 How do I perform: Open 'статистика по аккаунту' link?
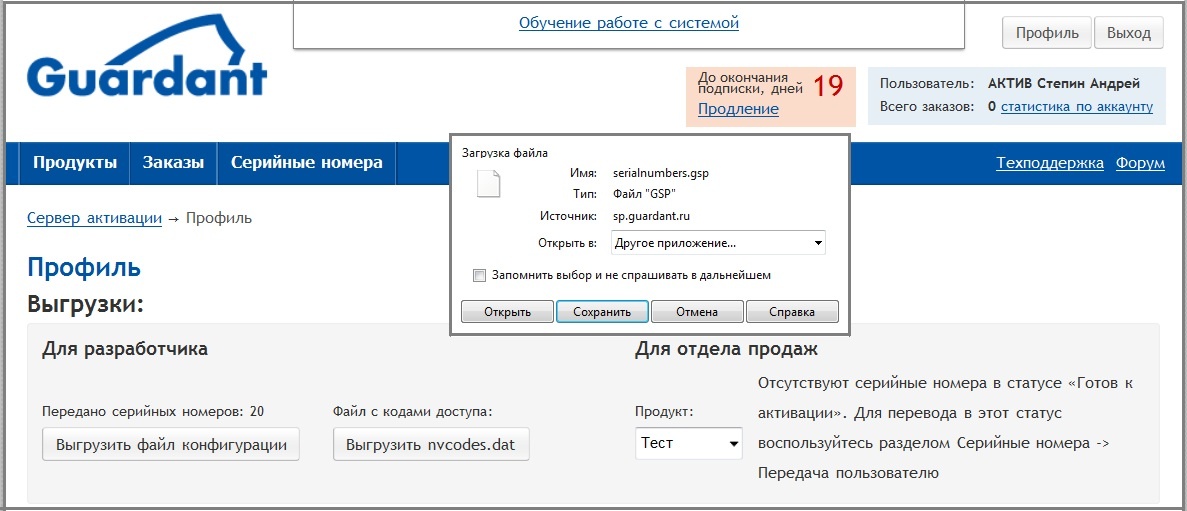tap(1076, 106)
